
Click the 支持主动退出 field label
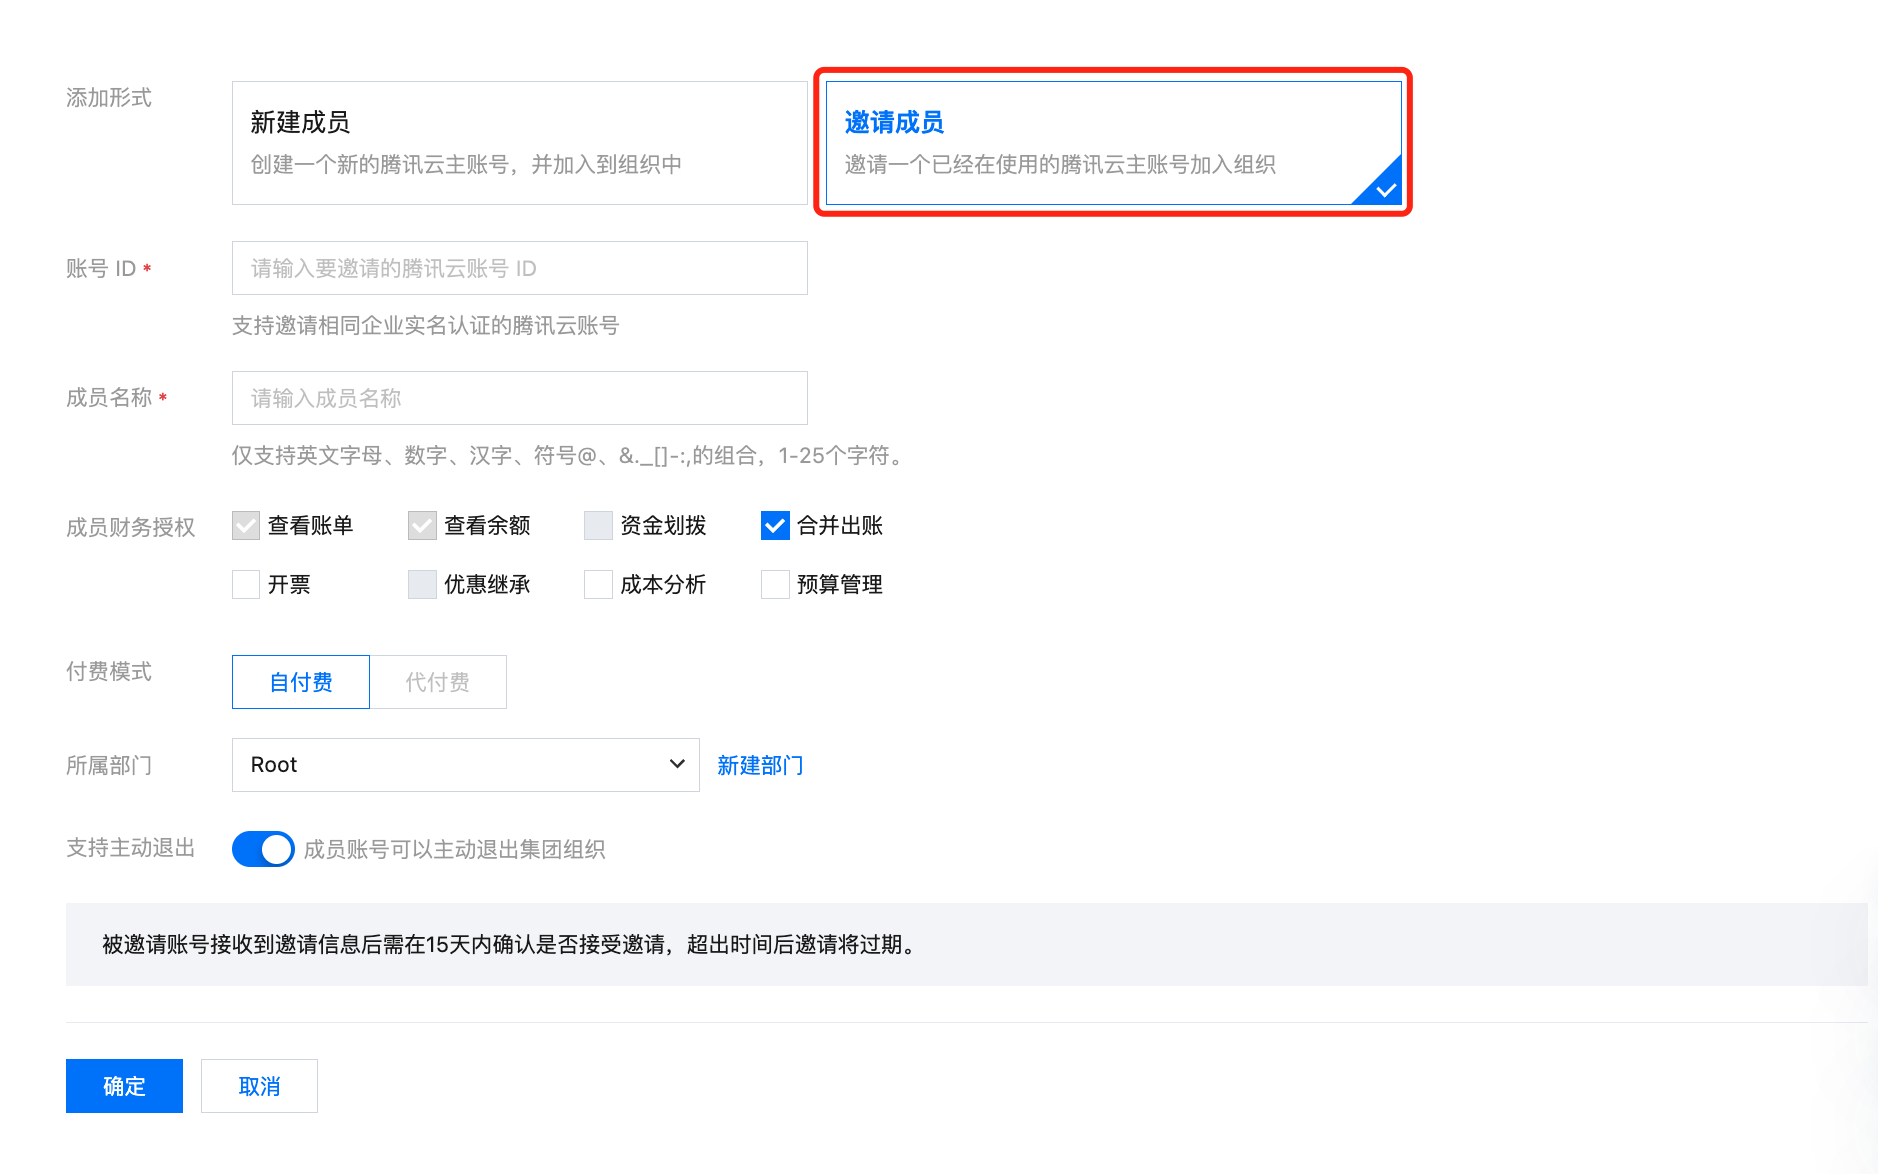tap(131, 848)
